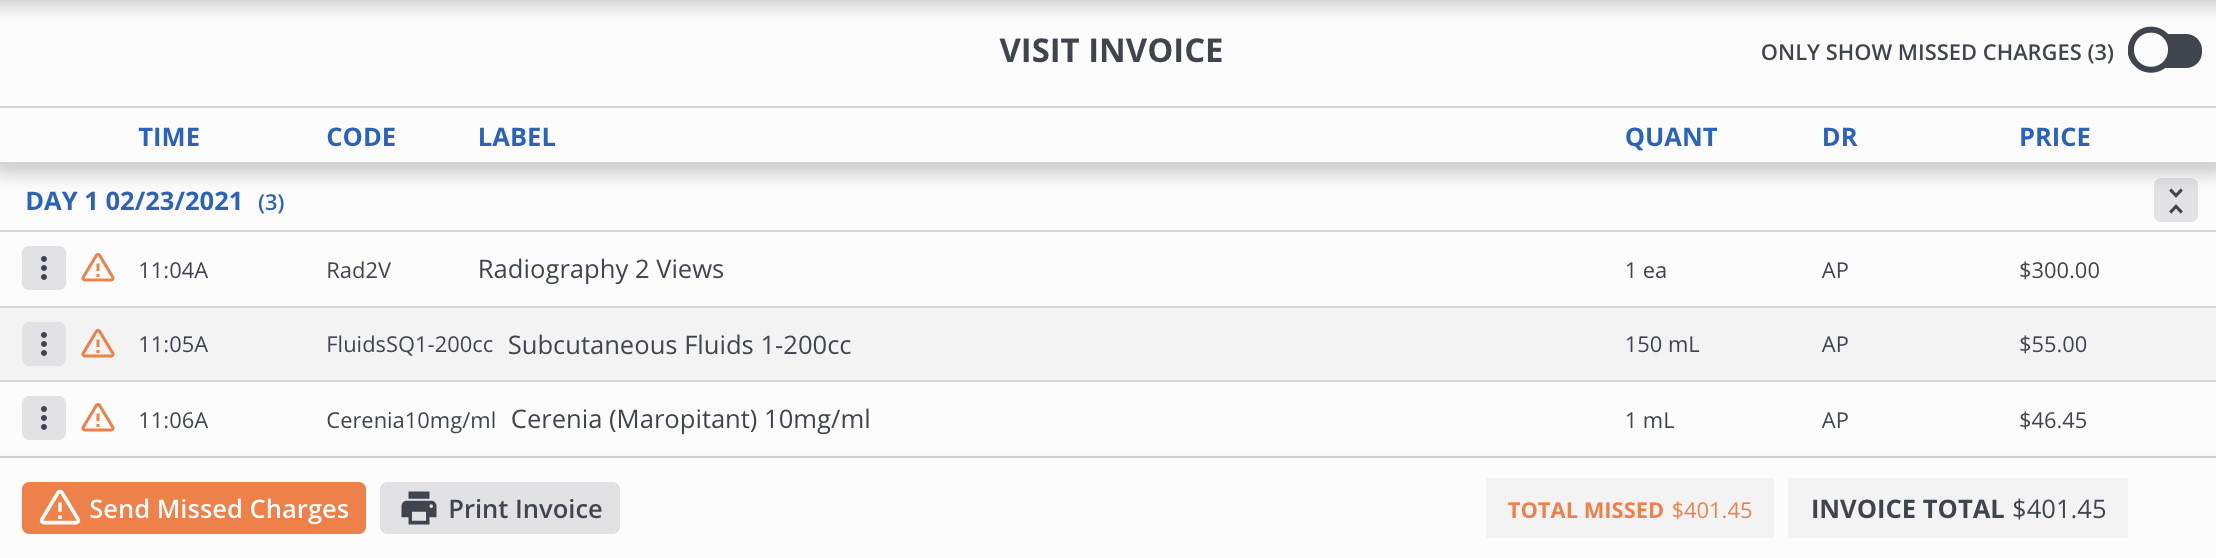
Task: Sort by the PRICE column header
Action: (2054, 137)
